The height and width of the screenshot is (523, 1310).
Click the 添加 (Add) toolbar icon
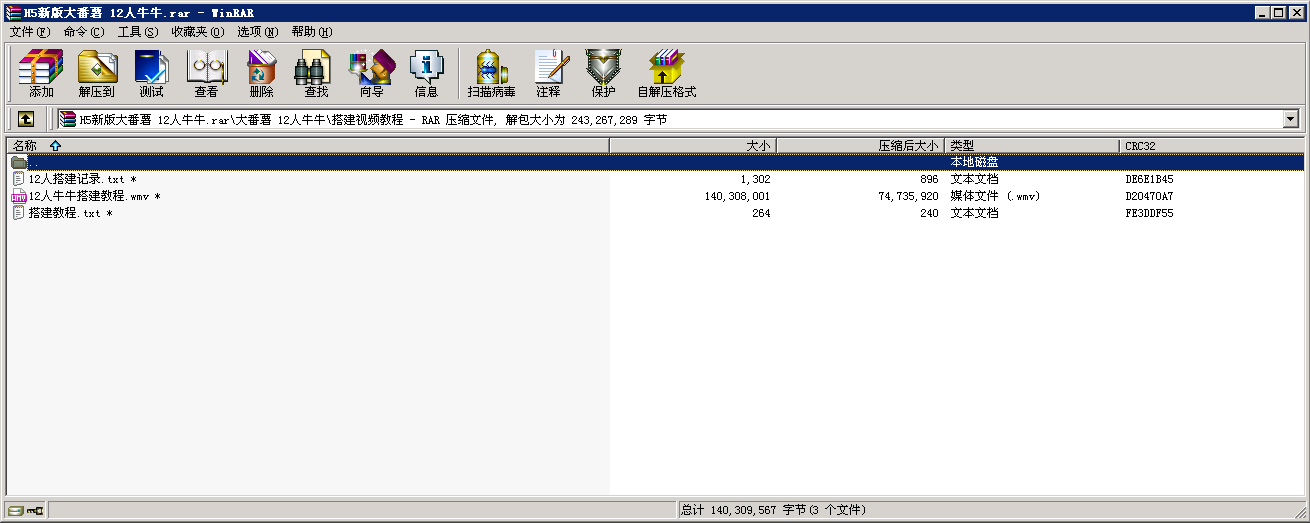coord(41,74)
